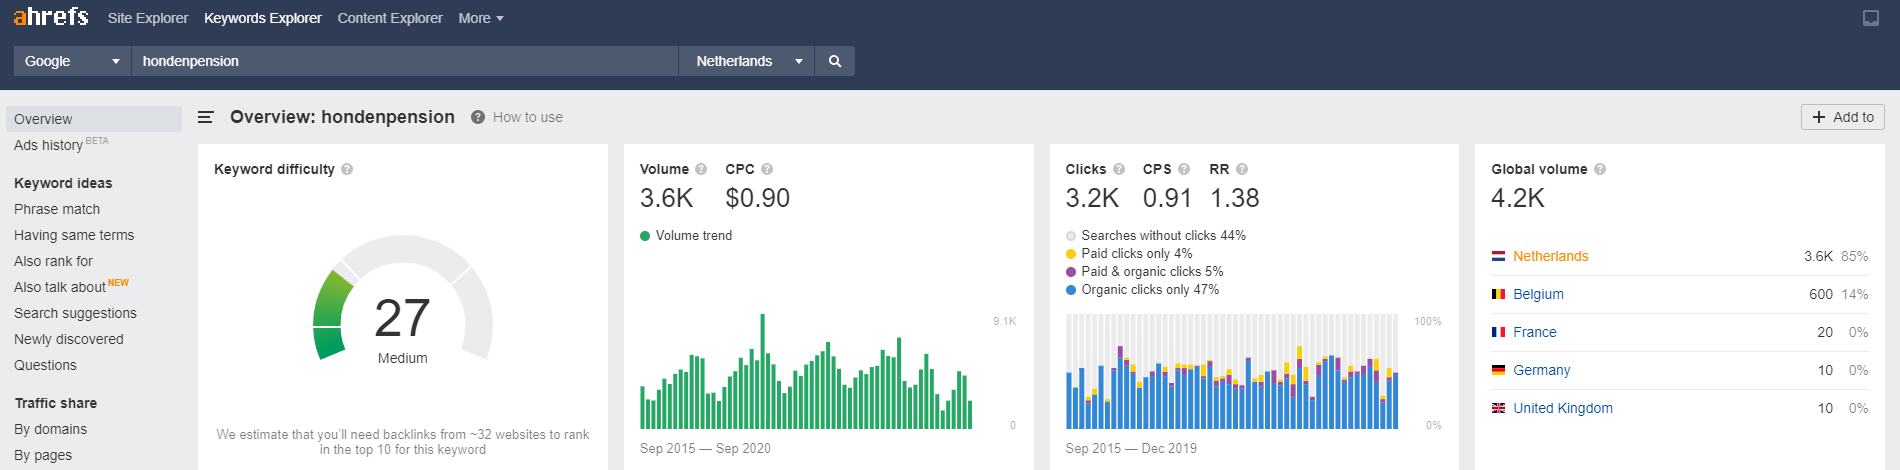The image size is (1900, 470).
Task: Open Phrase match keyword ideas
Action: click(x=57, y=209)
